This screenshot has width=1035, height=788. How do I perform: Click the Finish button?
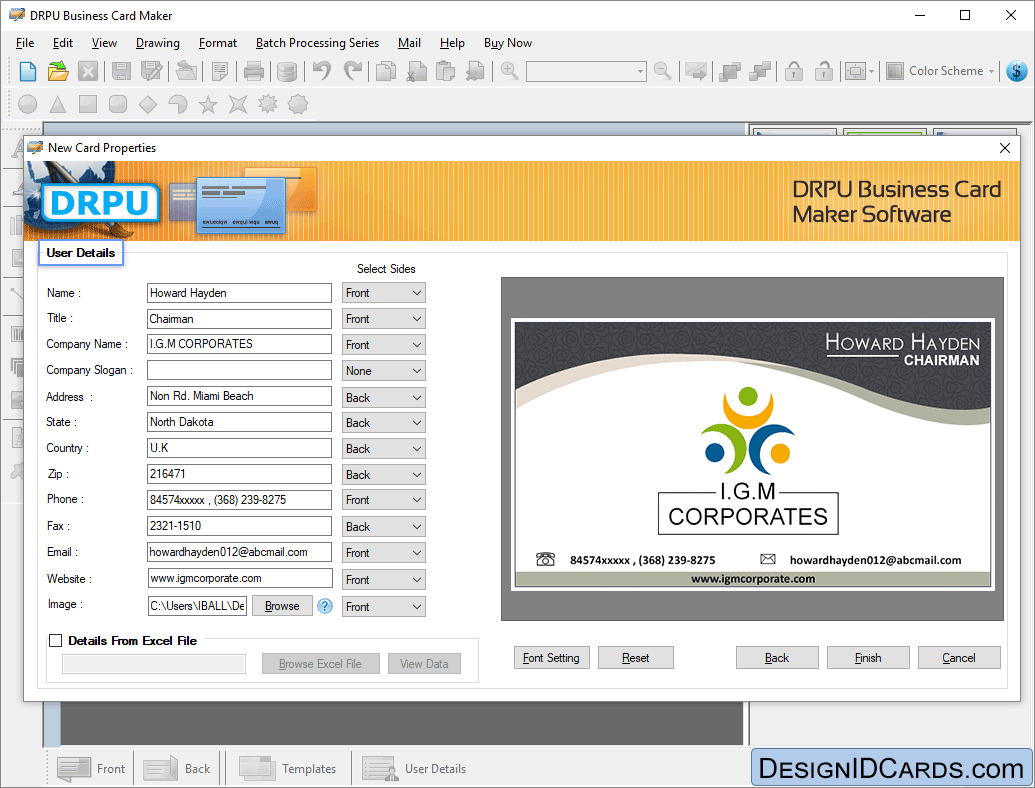tap(868, 658)
